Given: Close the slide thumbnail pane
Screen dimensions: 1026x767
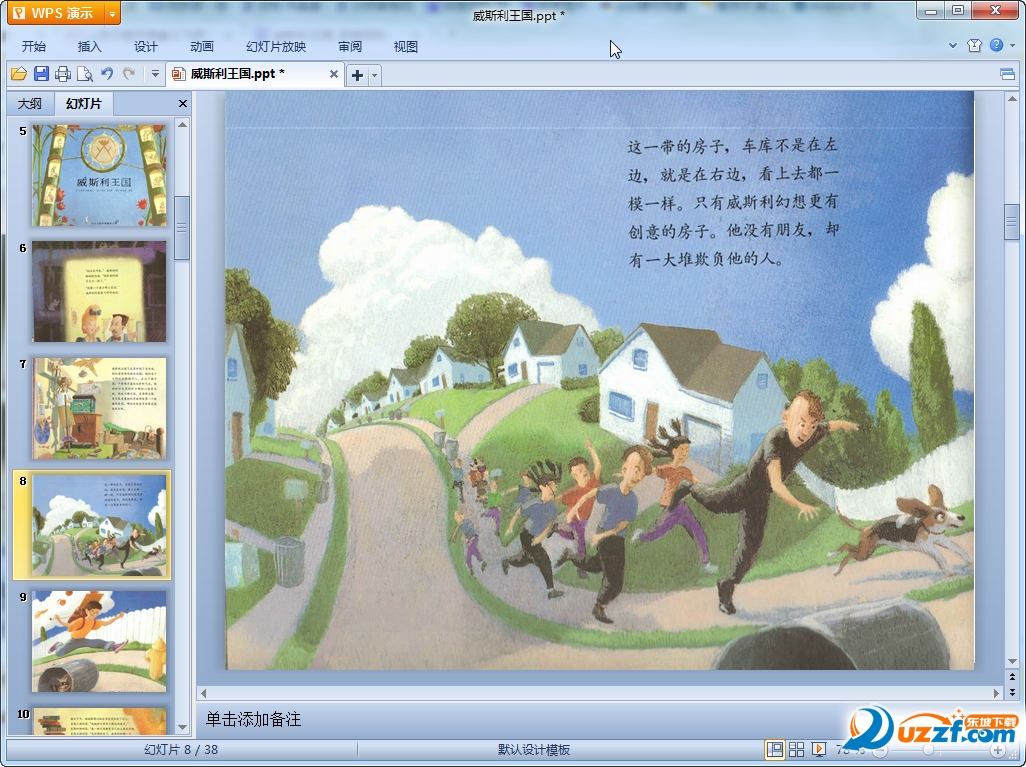Looking at the screenshot, I should (183, 103).
